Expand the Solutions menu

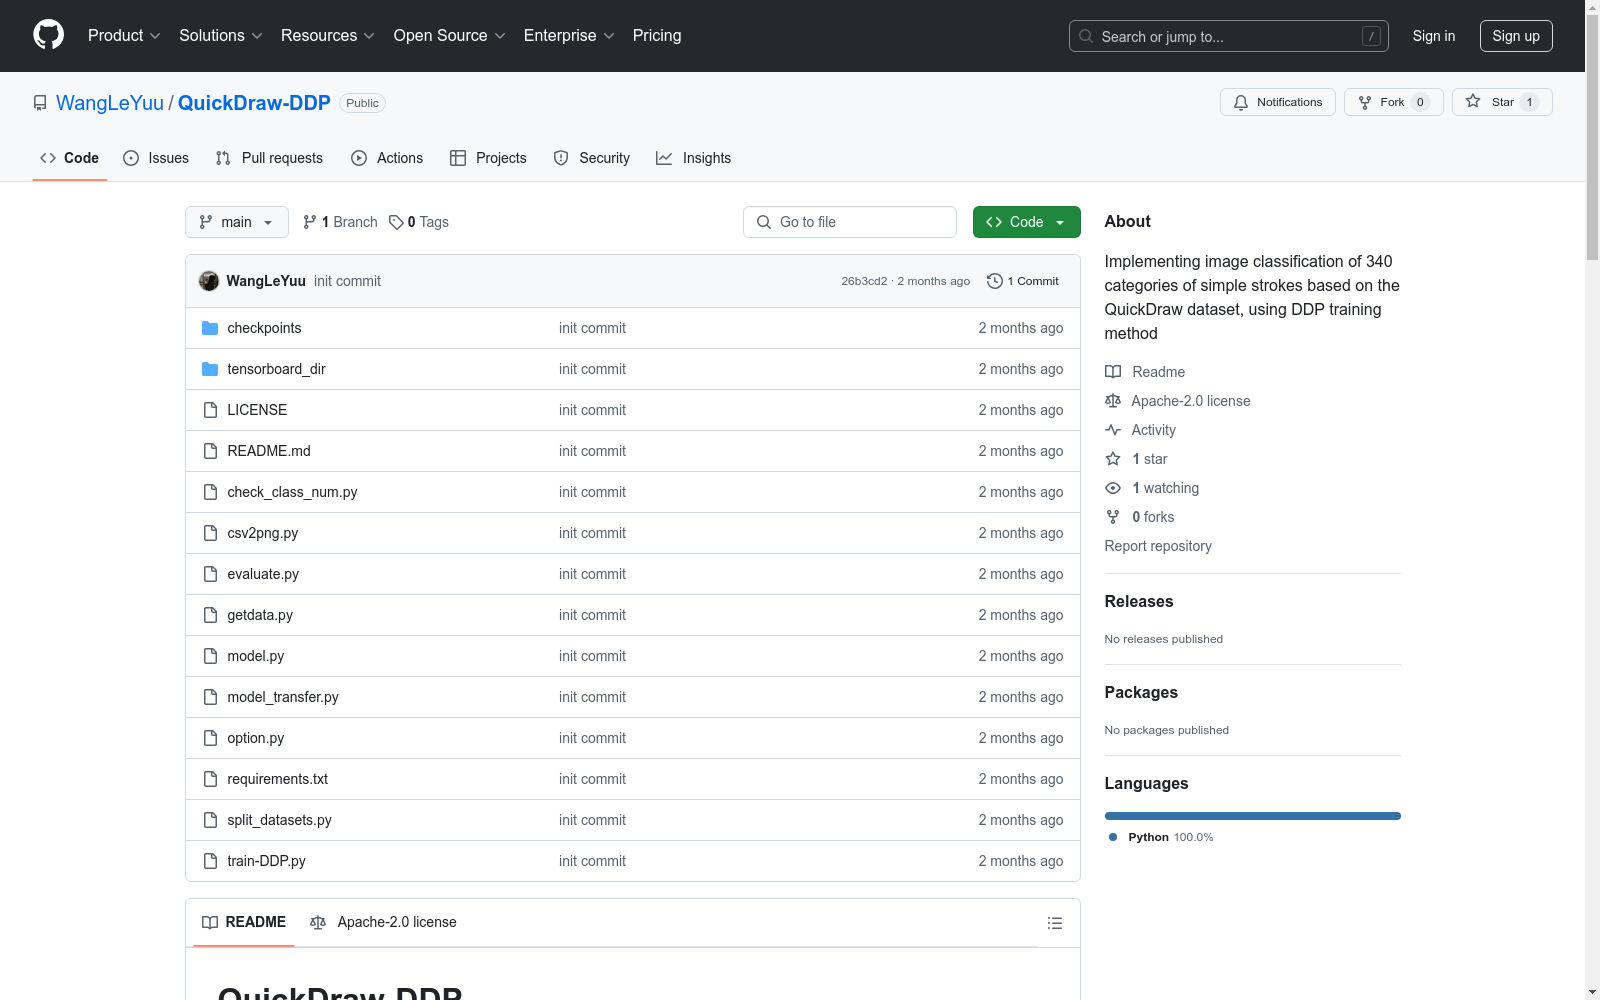(x=221, y=35)
